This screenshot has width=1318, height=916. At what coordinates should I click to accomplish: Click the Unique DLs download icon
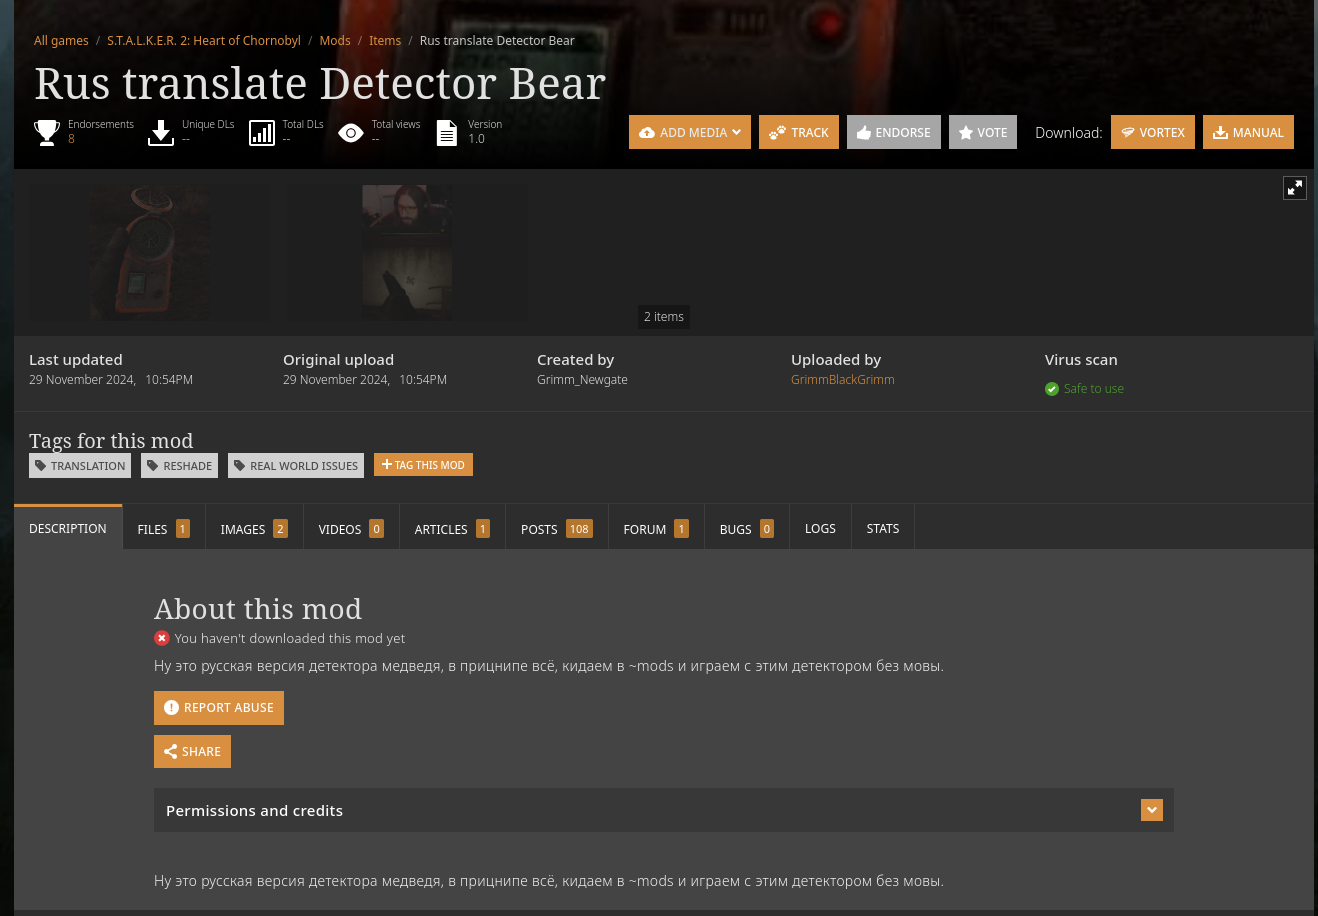coord(161,133)
